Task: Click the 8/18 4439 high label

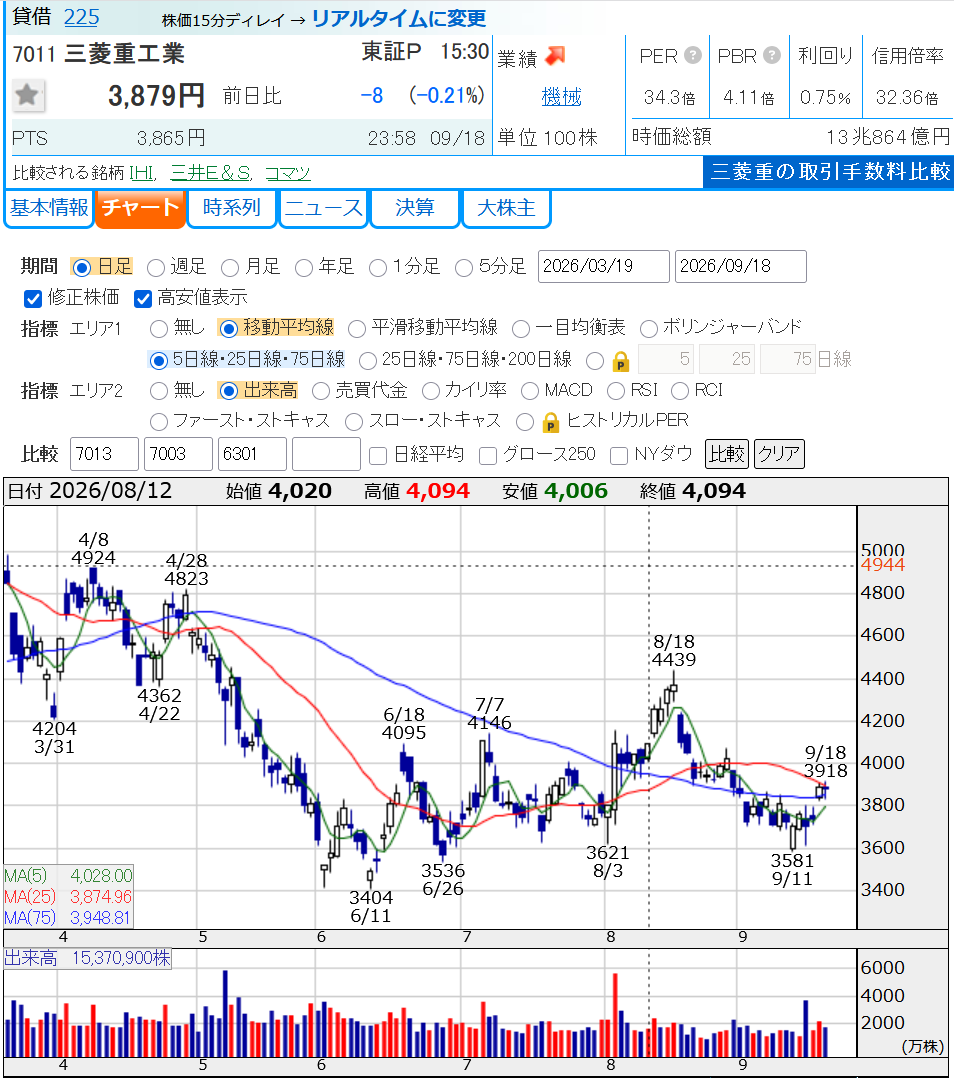Action: point(674,651)
